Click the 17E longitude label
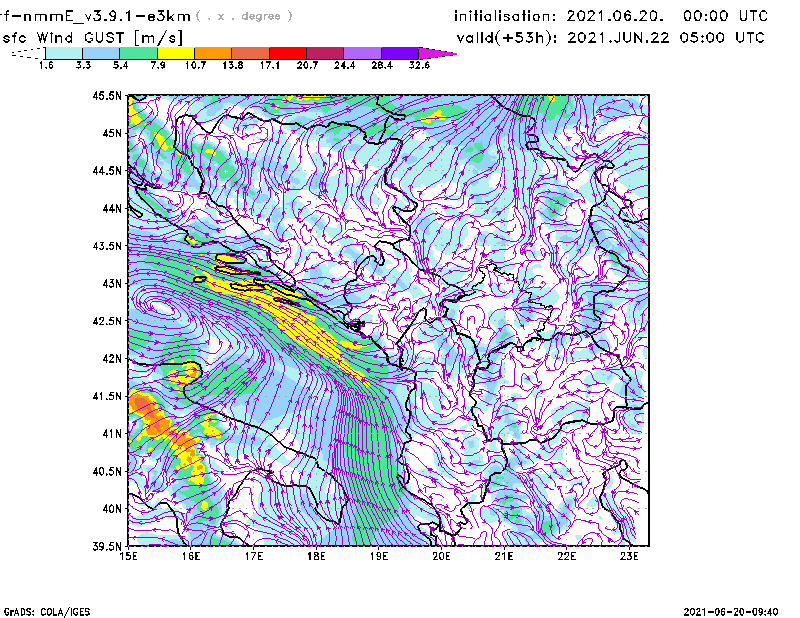 254,556
